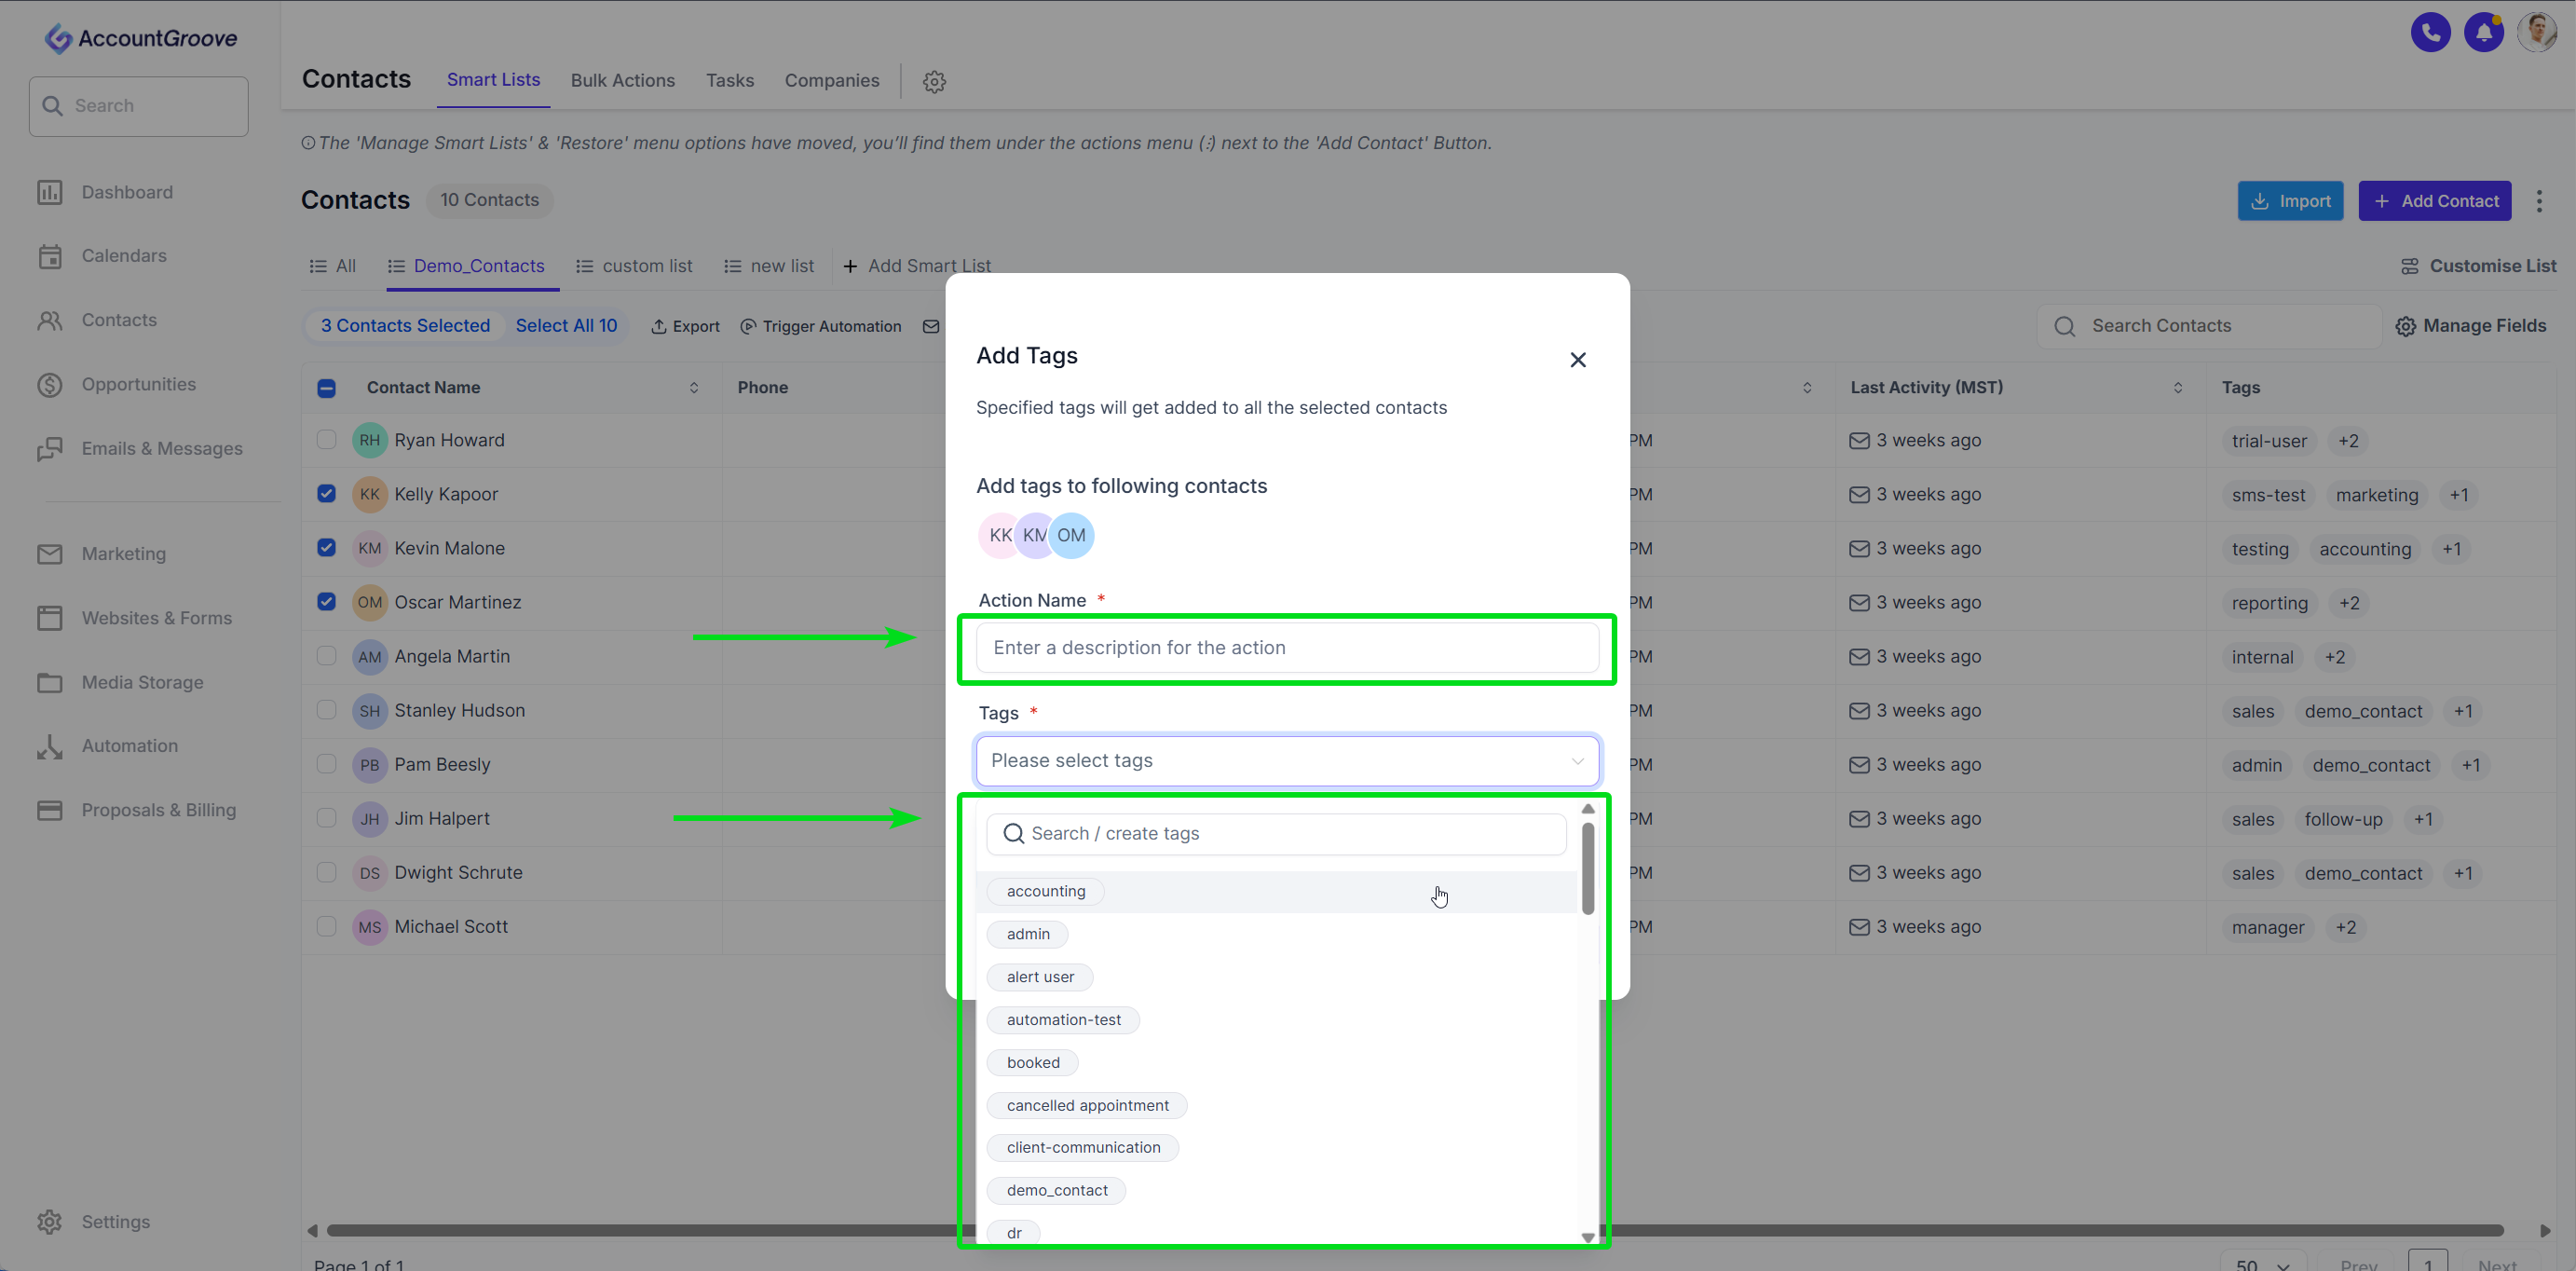The width and height of the screenshot is (2576, 1271).
Task: Click the Opportunities dollar icon
Action: tap(50, 385)
